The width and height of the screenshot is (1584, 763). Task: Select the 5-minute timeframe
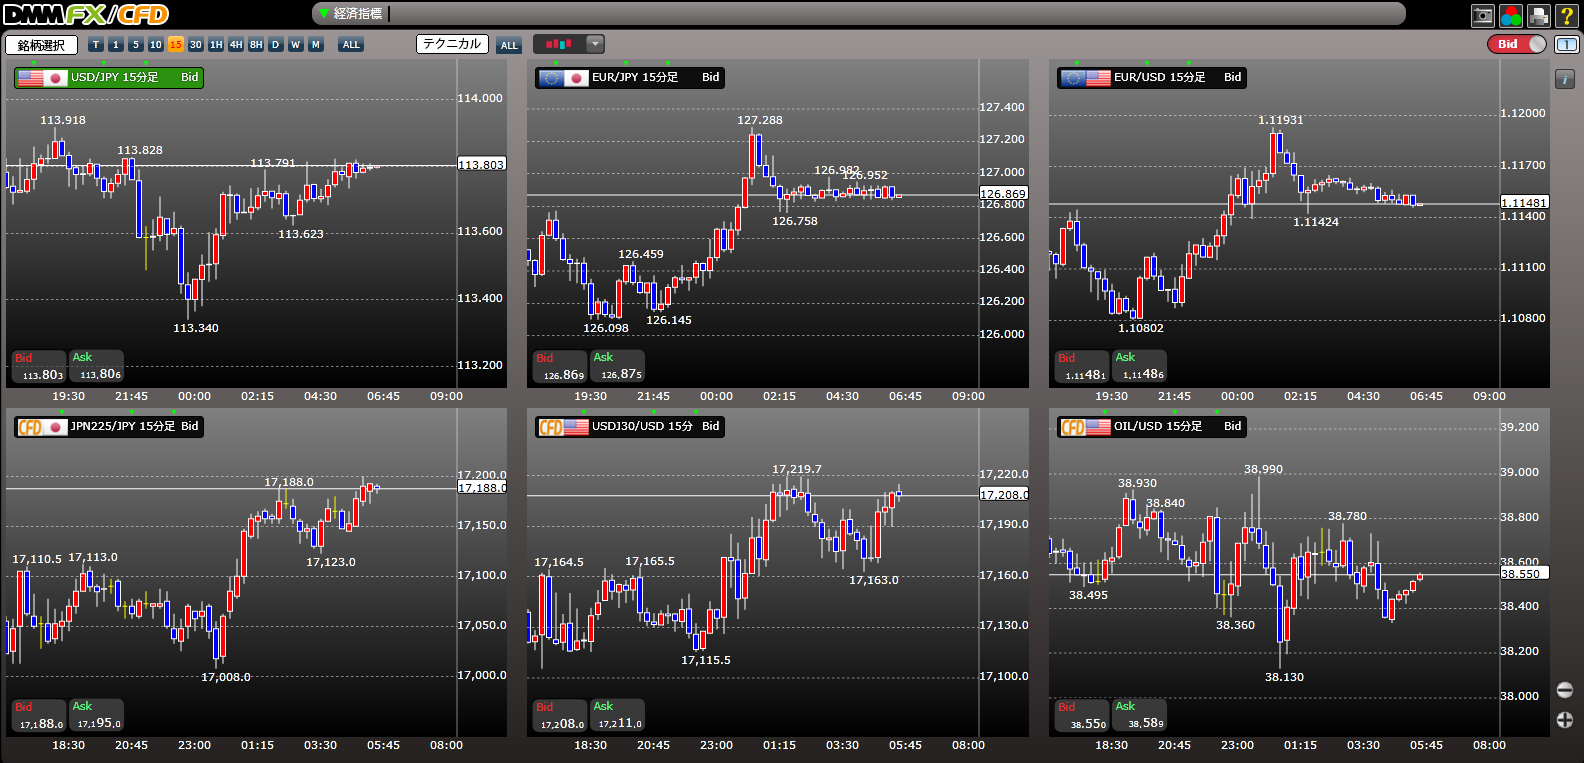coord(136,45)
